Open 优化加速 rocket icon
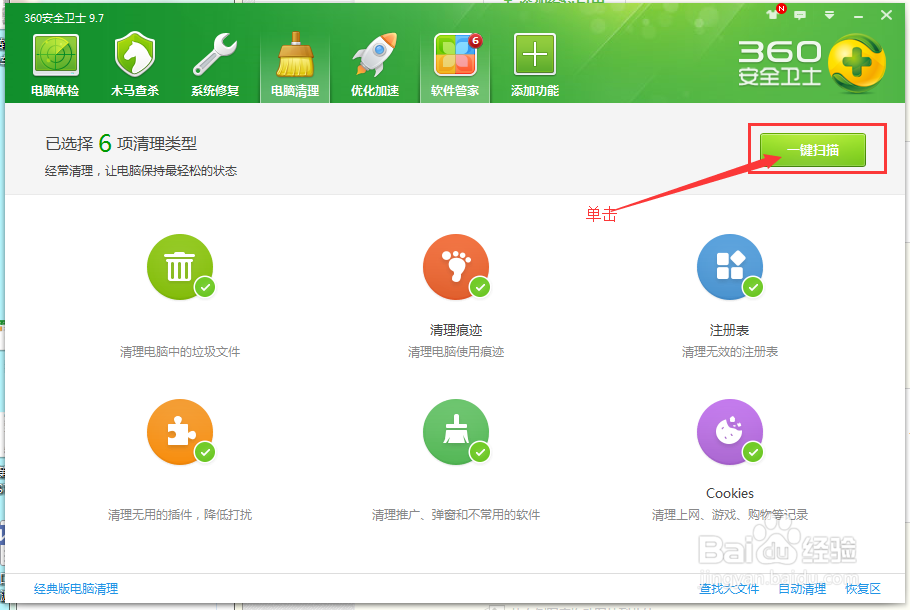This screenshot has height=610, width=910. point(375,55)
